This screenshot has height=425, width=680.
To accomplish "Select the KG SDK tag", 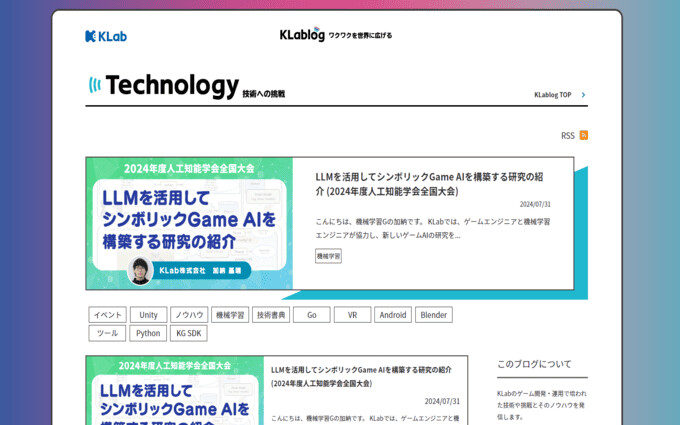I will 189,333.
